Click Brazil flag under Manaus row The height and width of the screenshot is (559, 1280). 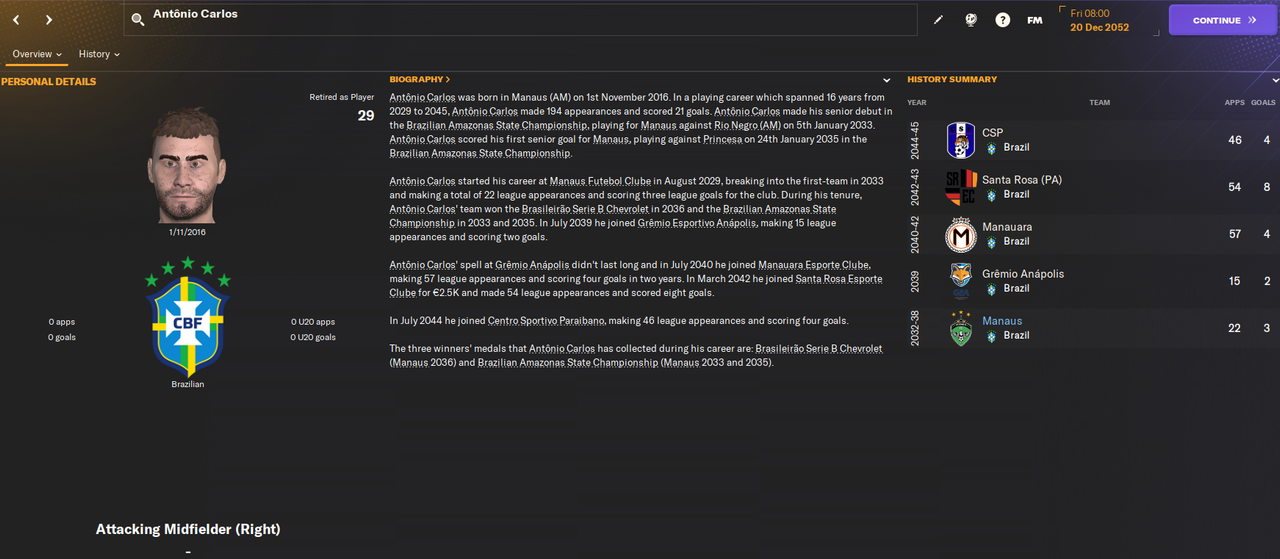click(x=991, y=336)
